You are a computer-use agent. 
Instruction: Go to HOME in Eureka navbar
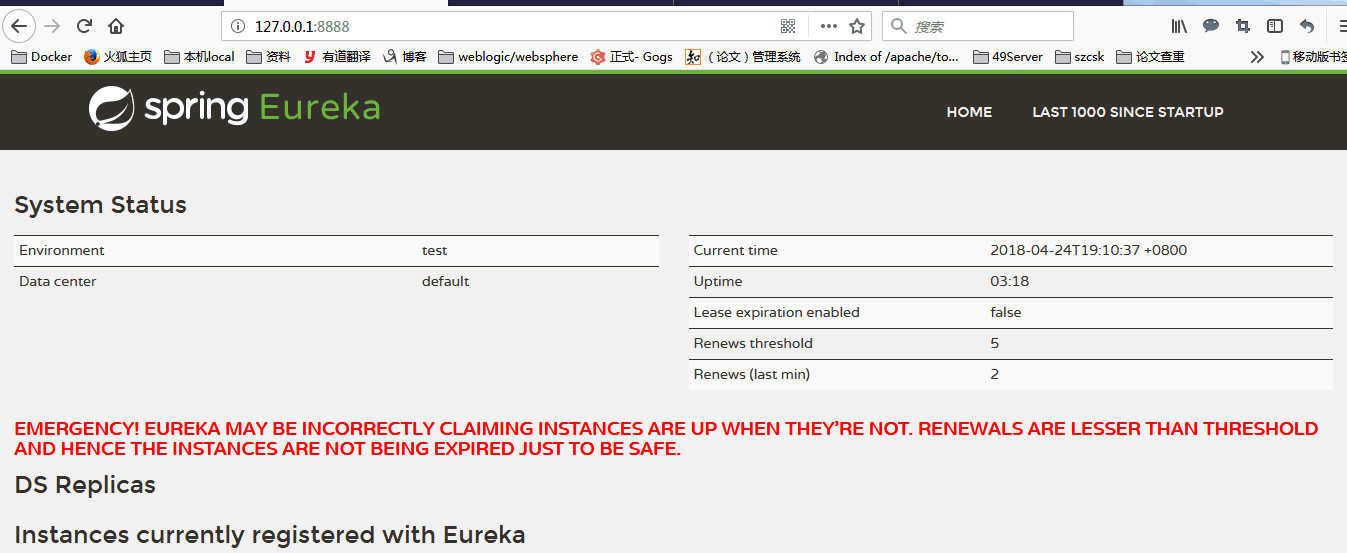[969, 112]
